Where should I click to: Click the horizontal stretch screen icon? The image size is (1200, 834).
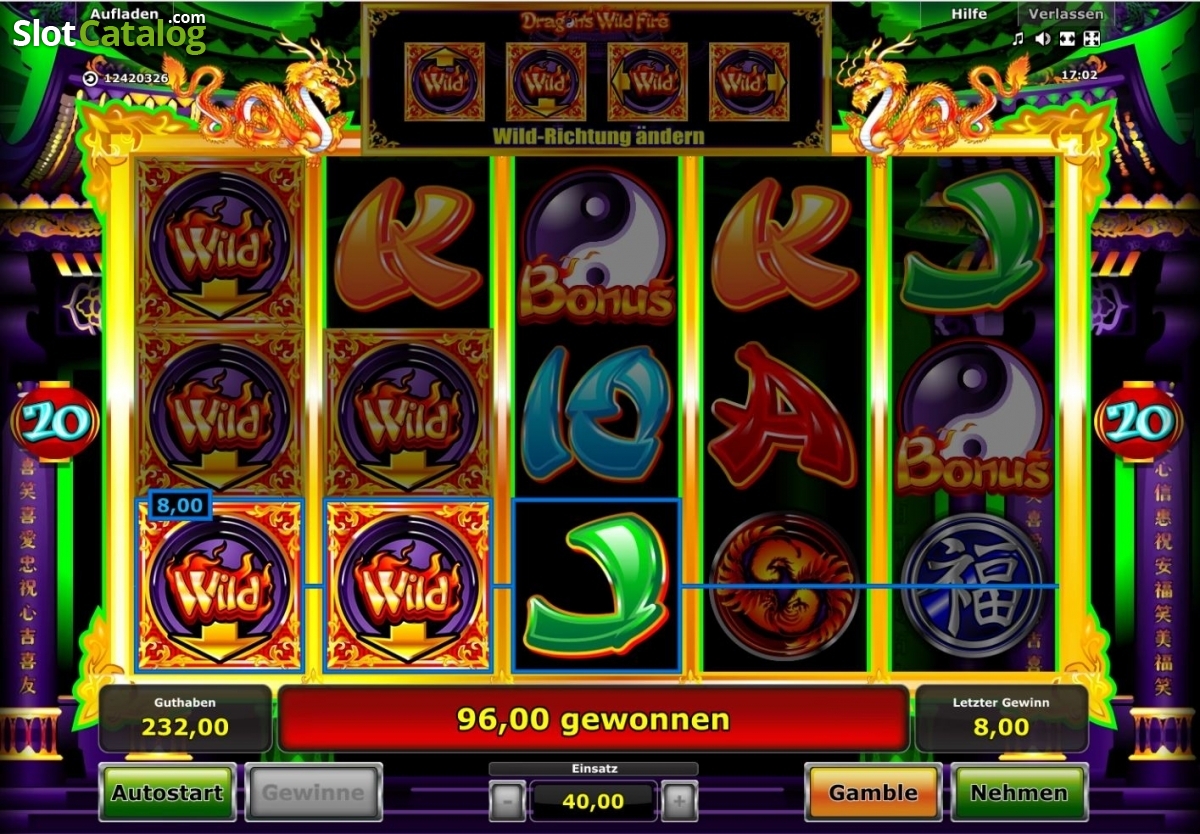pos(1067,39)
